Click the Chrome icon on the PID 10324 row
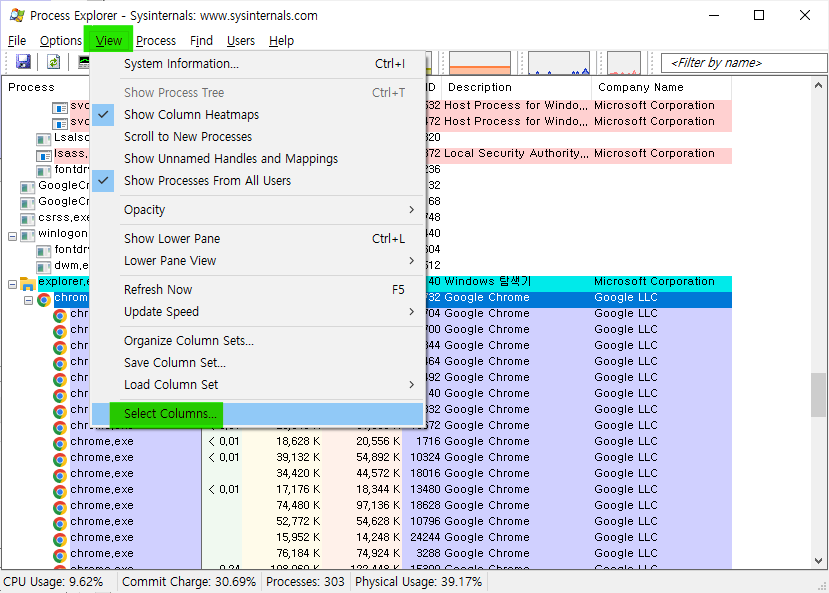829x593 pixels. [x=60, y=460]
